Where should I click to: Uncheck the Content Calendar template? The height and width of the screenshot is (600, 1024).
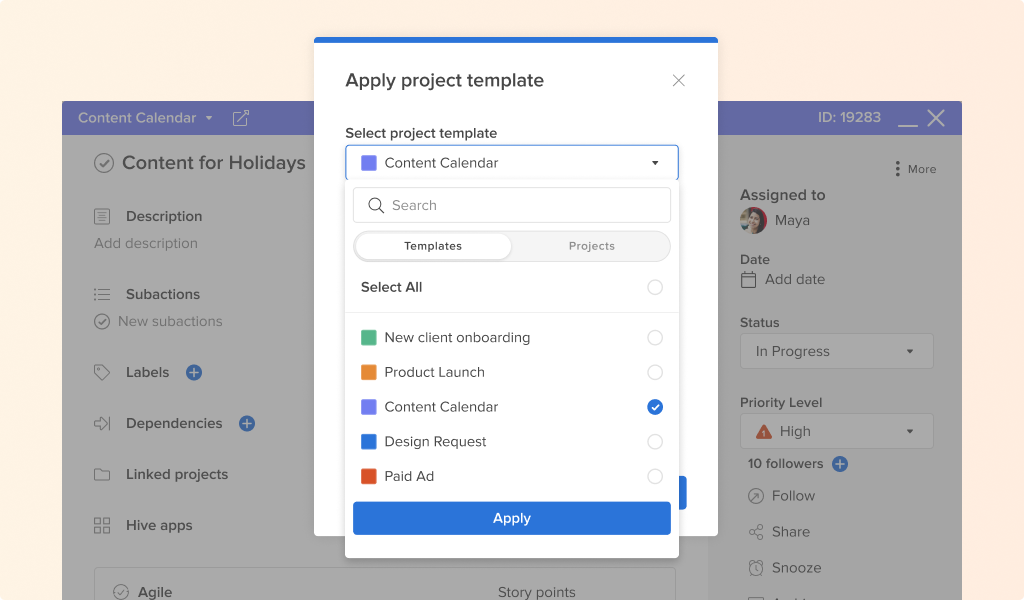click(x=655, y=407)
